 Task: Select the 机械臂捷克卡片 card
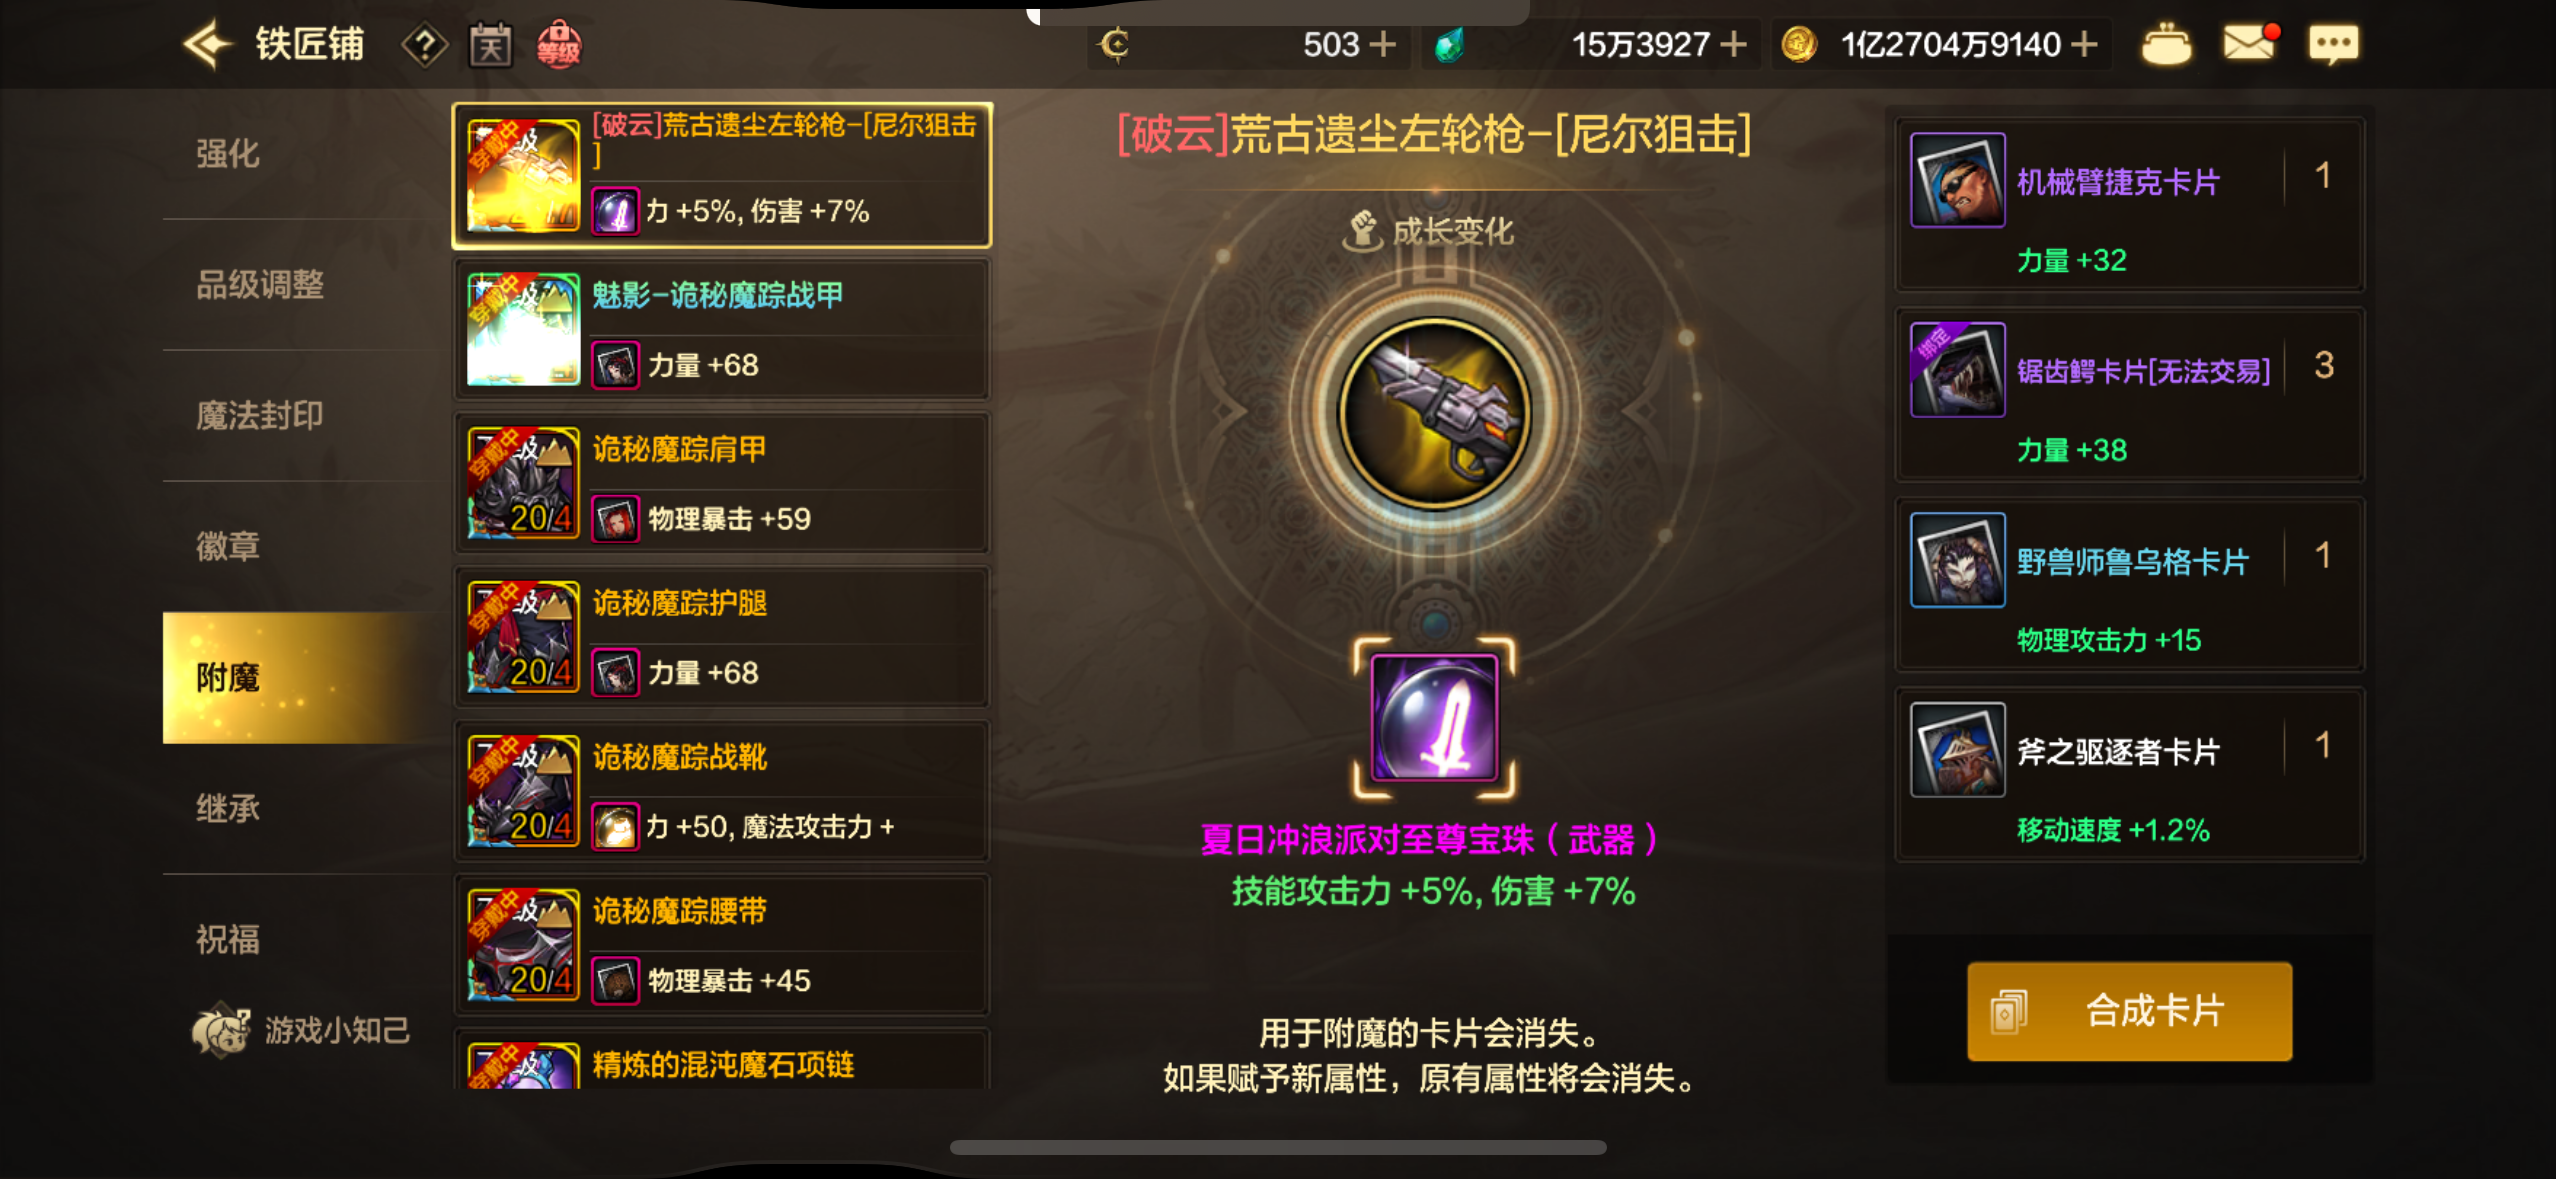coord(2130,204)
